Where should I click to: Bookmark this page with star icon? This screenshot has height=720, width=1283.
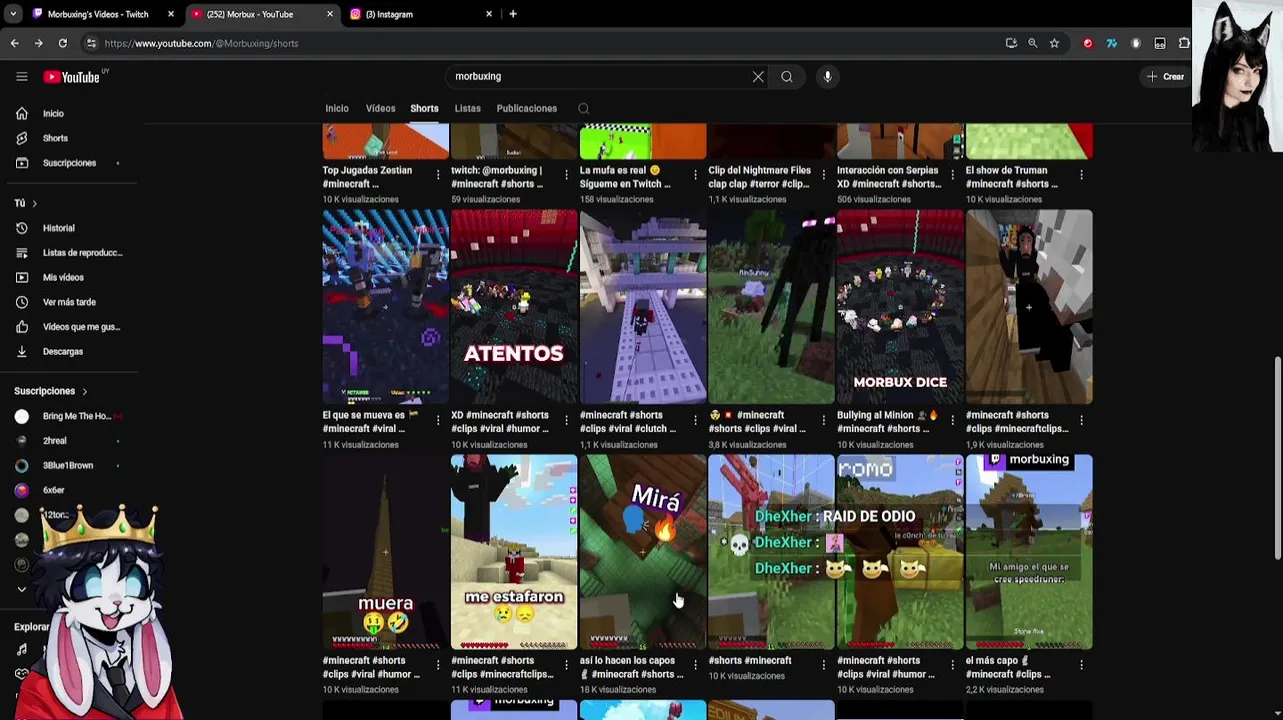(x=1054, y=43)
